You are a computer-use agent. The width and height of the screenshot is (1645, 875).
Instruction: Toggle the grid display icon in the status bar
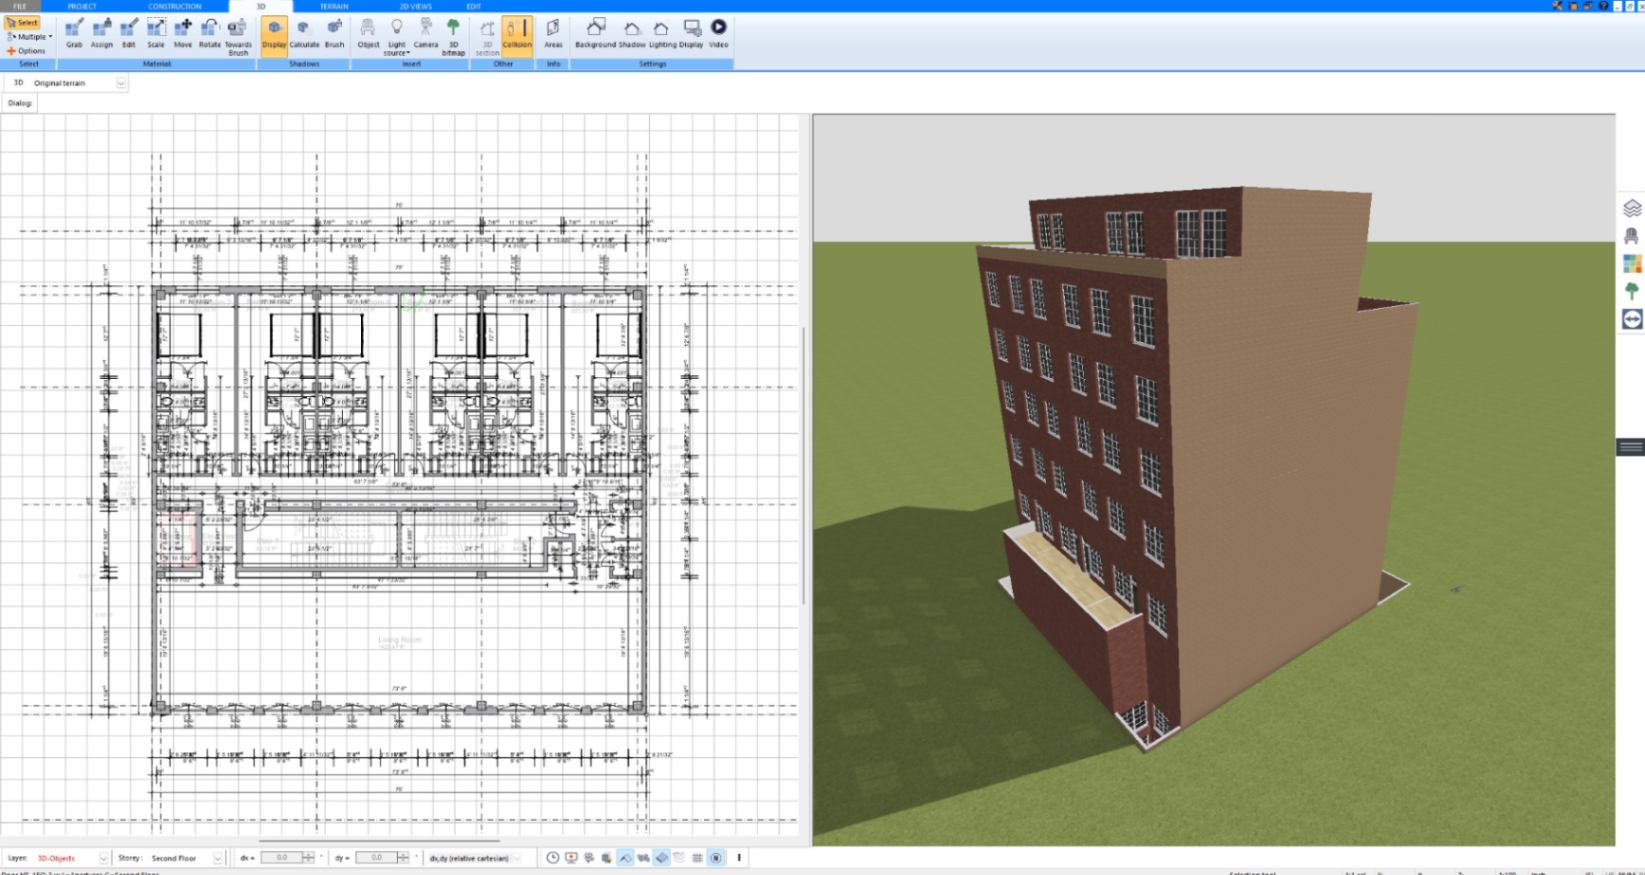point(697,858)
